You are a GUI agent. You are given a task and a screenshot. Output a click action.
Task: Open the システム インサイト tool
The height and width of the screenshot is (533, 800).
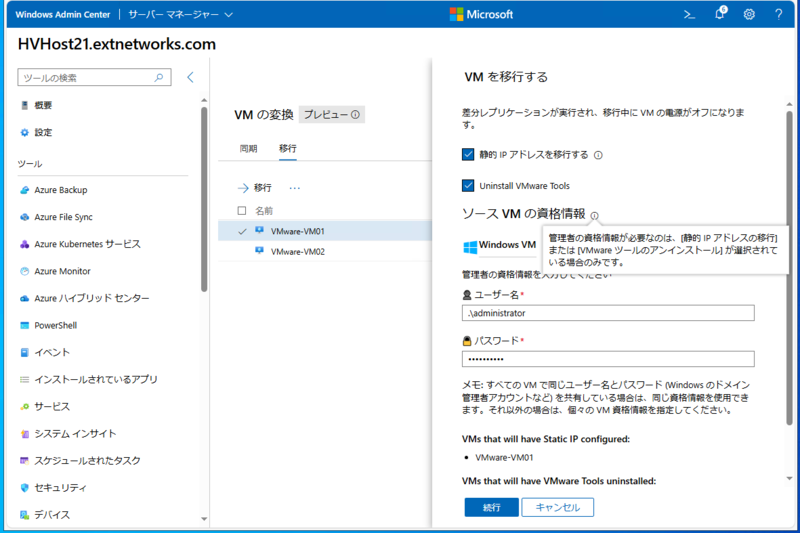click(x=75, y=434)
